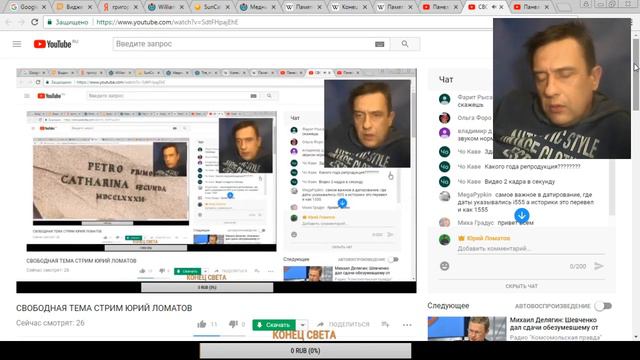
Task: Click the Чат panel header
Action: point(446,80)
